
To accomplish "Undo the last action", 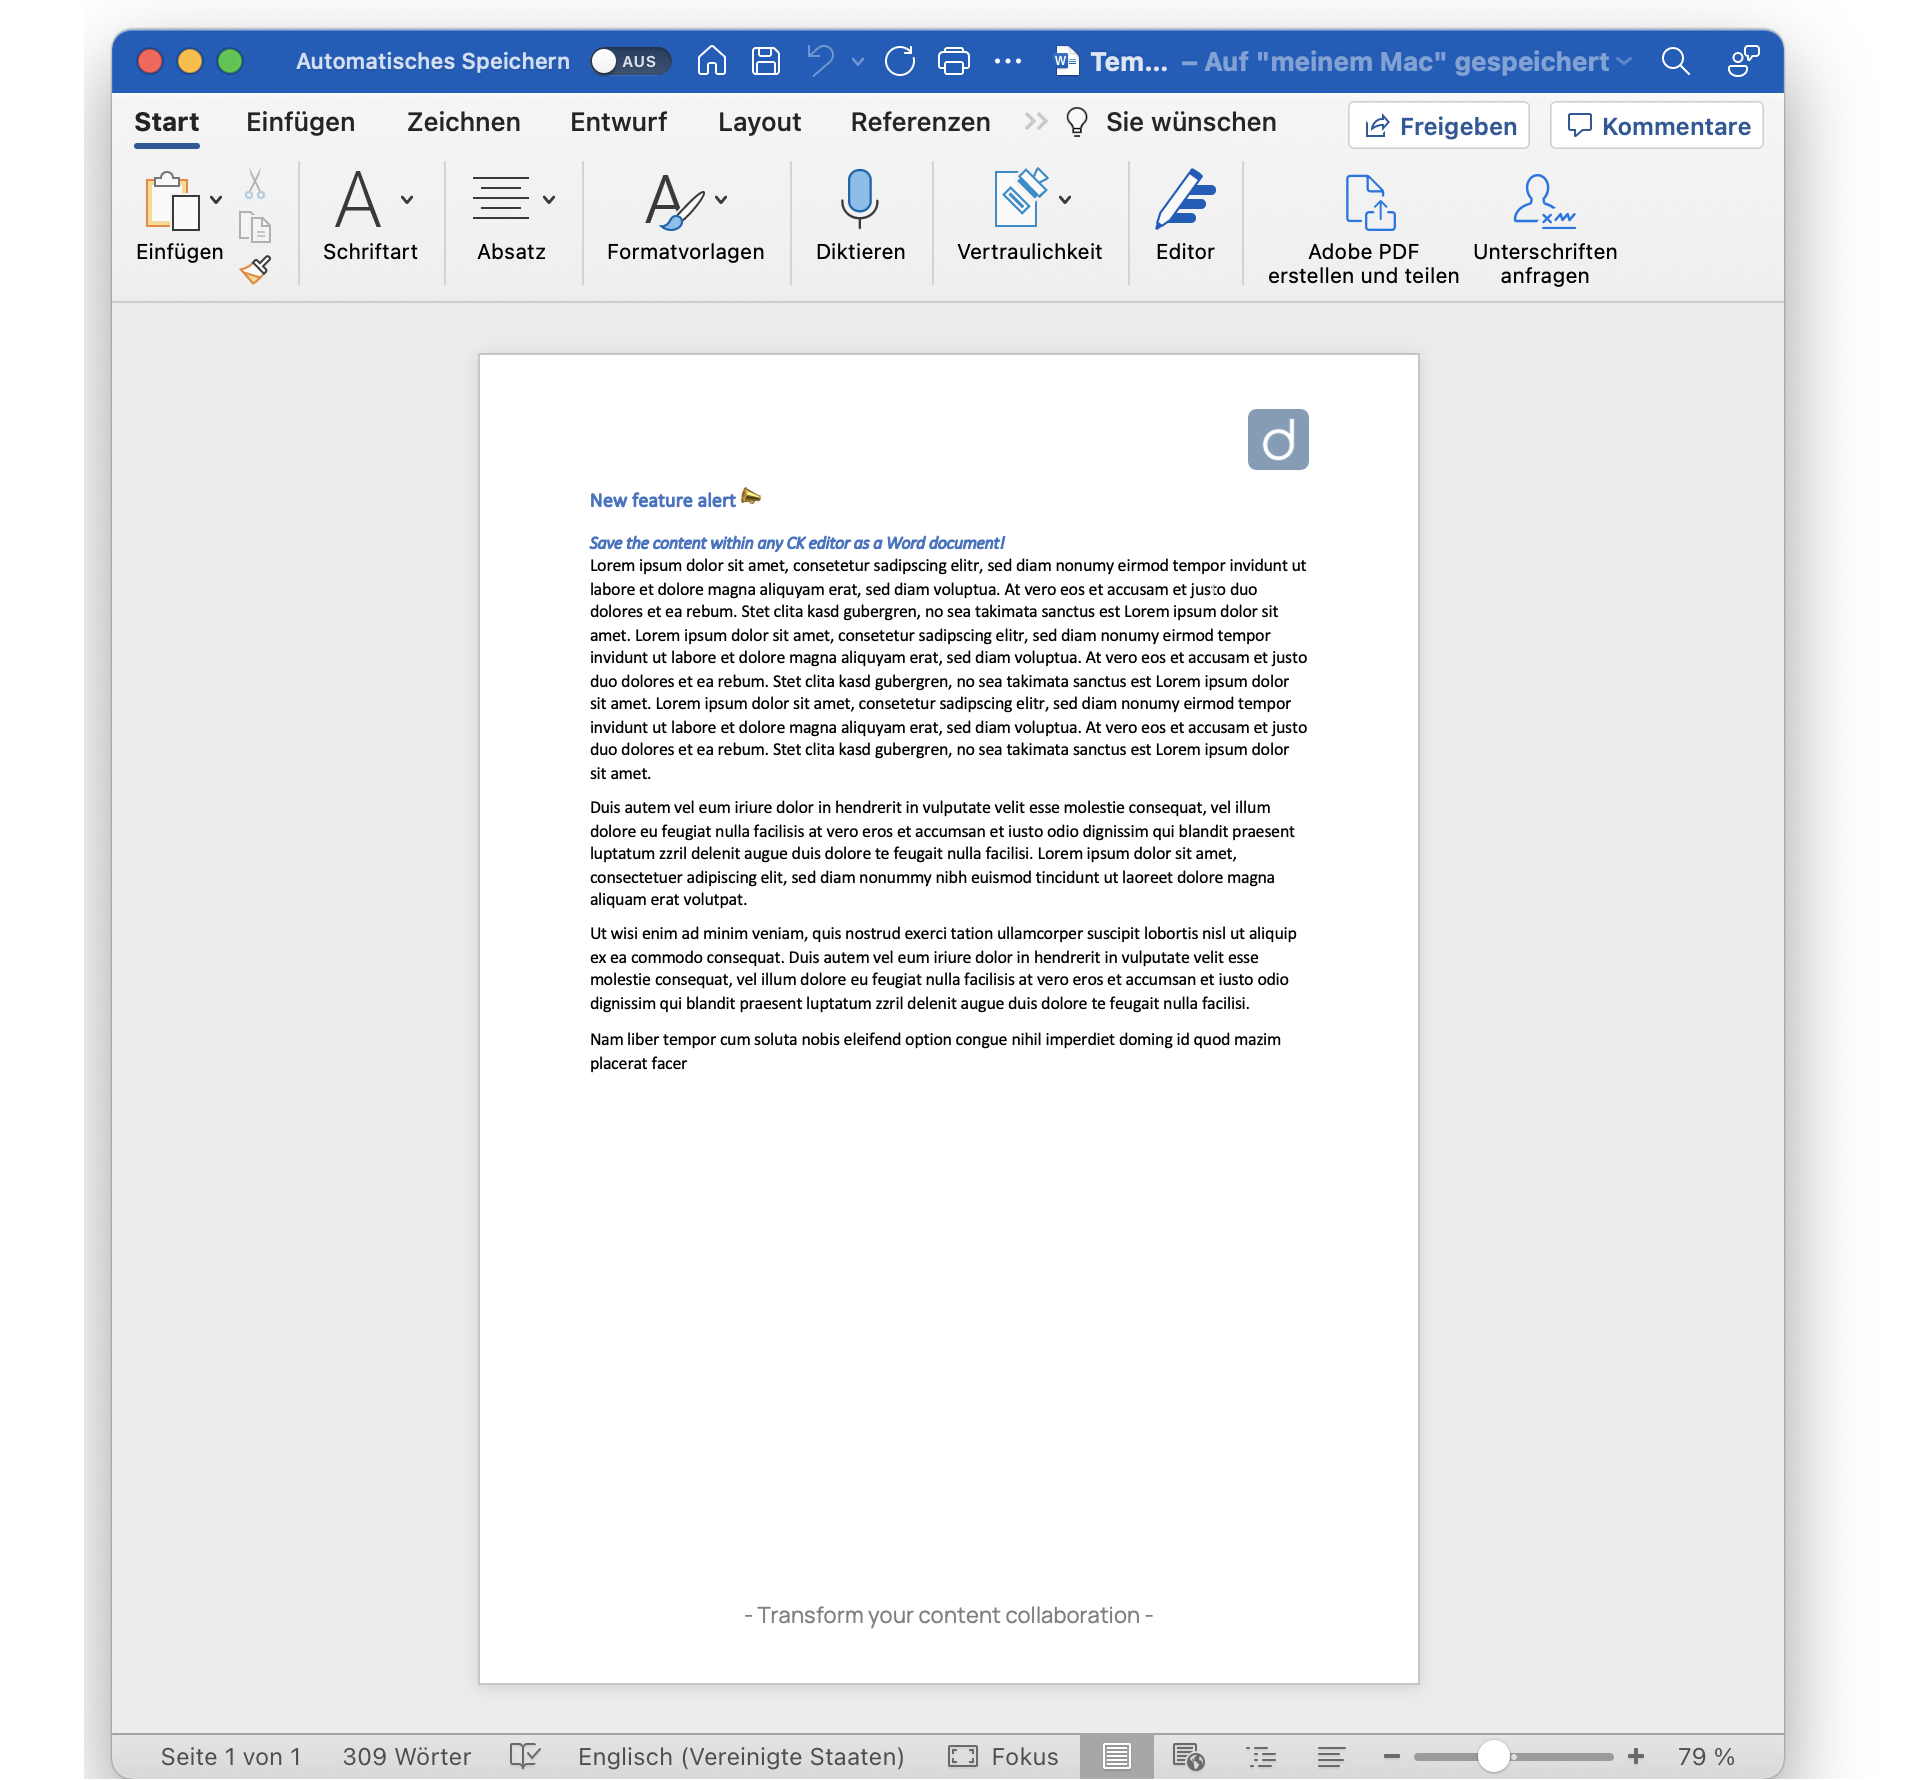I will pos(821,61).
